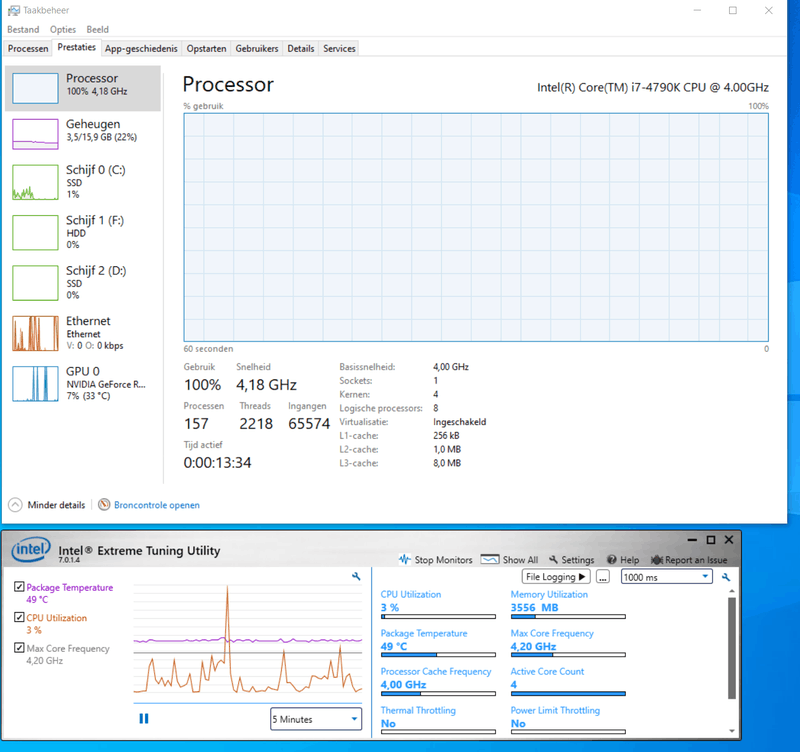The width and height of the screenshot is (800, 752).
Task: Open the 5 Minutes time range dropdown
Action: (316, 719)
